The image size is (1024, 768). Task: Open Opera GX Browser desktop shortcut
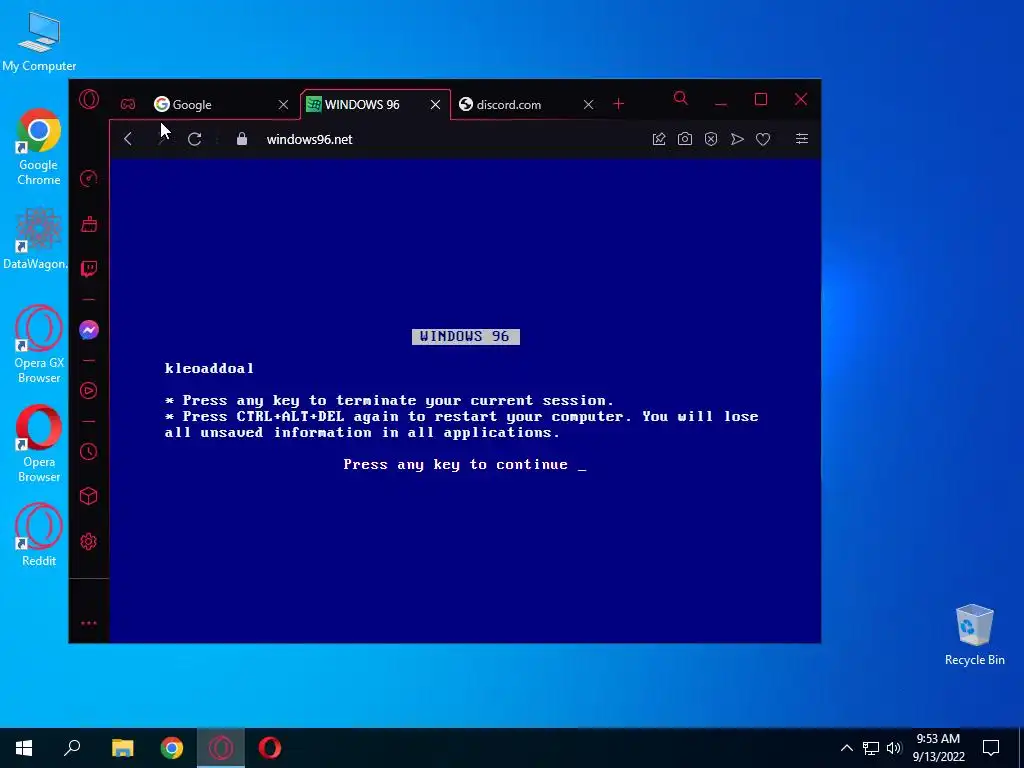[x=39, y=344]
